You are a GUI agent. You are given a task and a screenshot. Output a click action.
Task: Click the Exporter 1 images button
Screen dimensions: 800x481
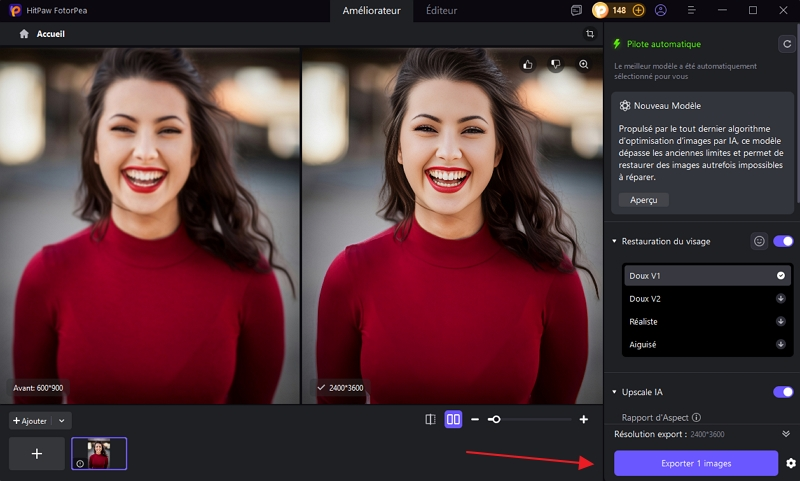pos(696,463)
